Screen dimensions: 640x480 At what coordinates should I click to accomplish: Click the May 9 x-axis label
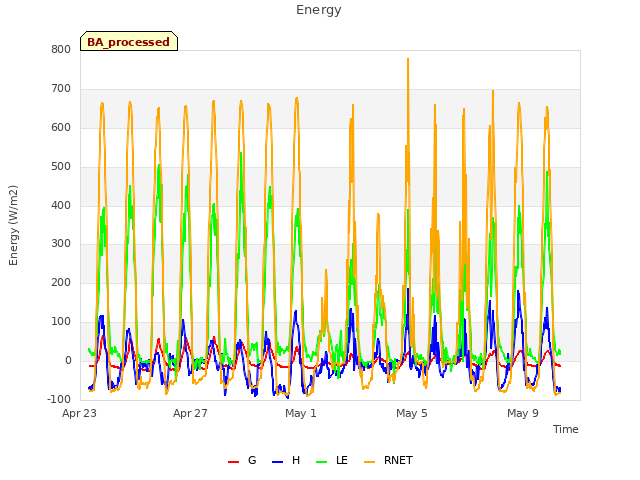tap(523, 413)
